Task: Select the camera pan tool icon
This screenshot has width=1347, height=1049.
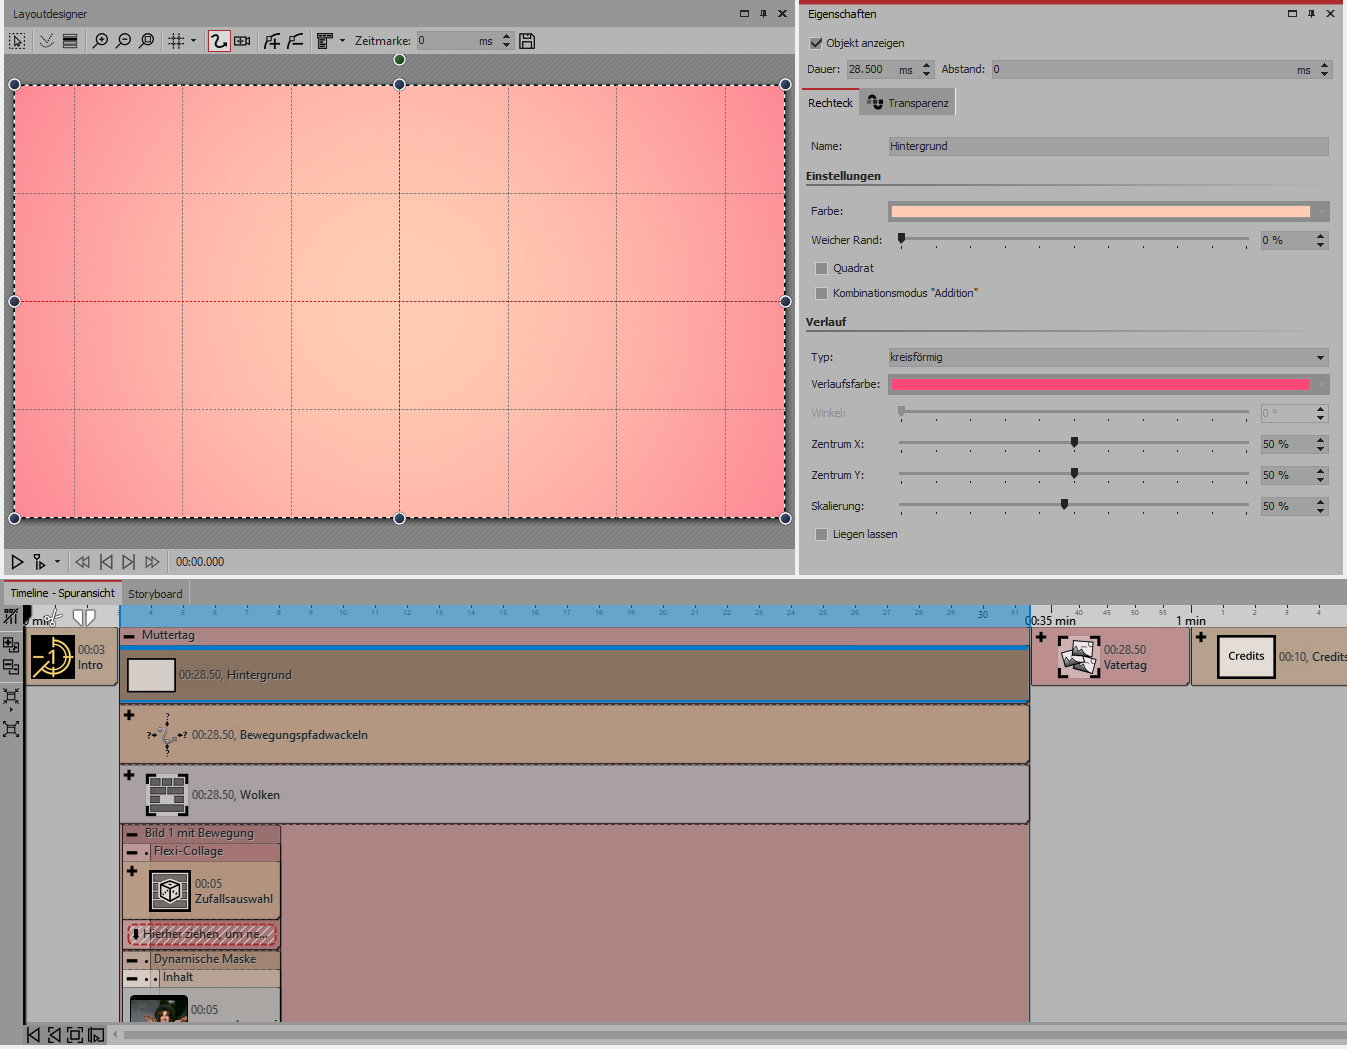Action: [242, 41]
